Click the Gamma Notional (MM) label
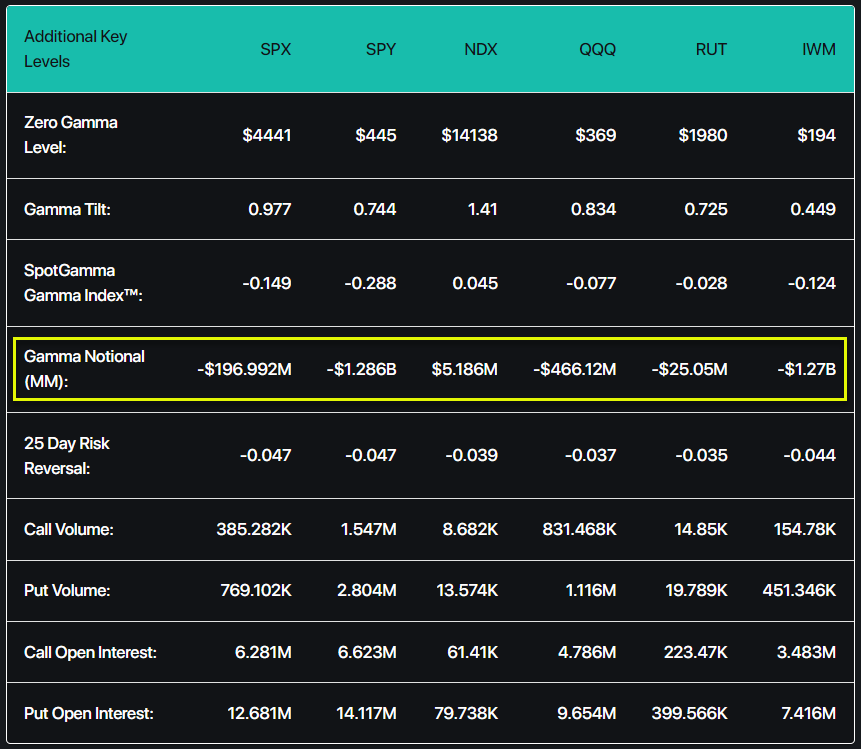This screenshot has height=749, width=861. point(84,368)
